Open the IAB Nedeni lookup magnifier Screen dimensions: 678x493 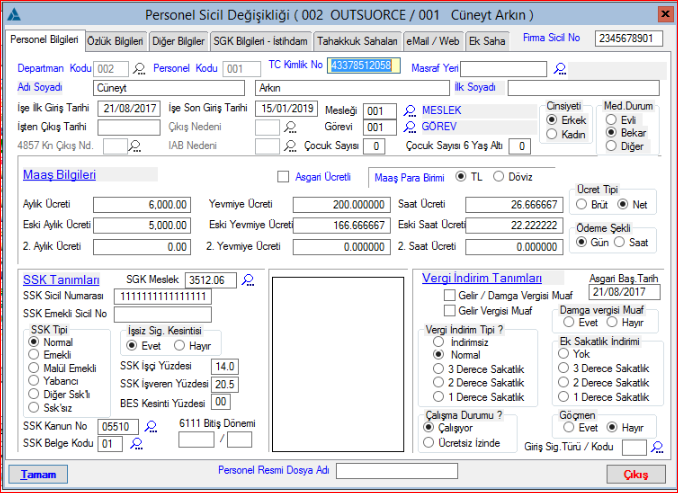tap(290, 146)
